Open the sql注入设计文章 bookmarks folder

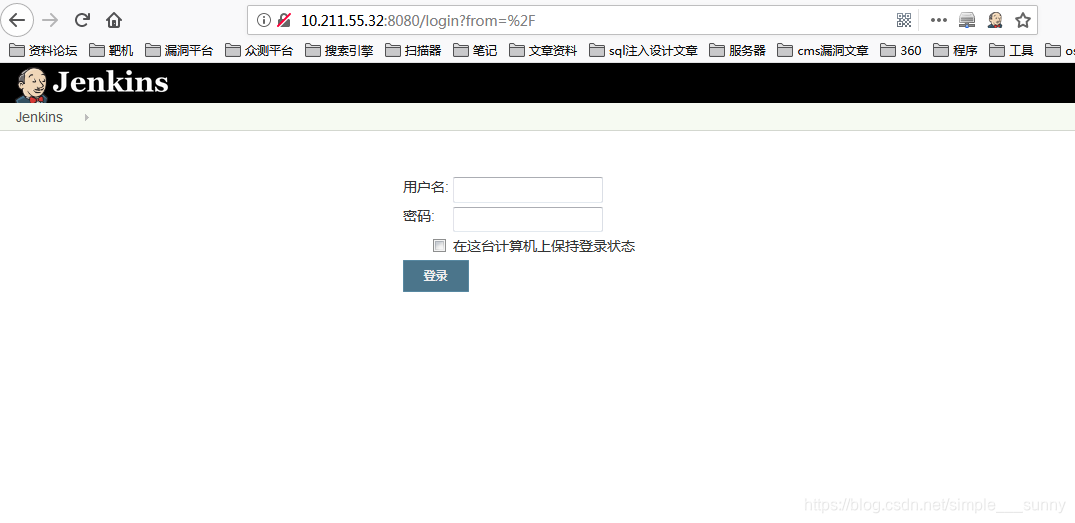tap(643, 50)
